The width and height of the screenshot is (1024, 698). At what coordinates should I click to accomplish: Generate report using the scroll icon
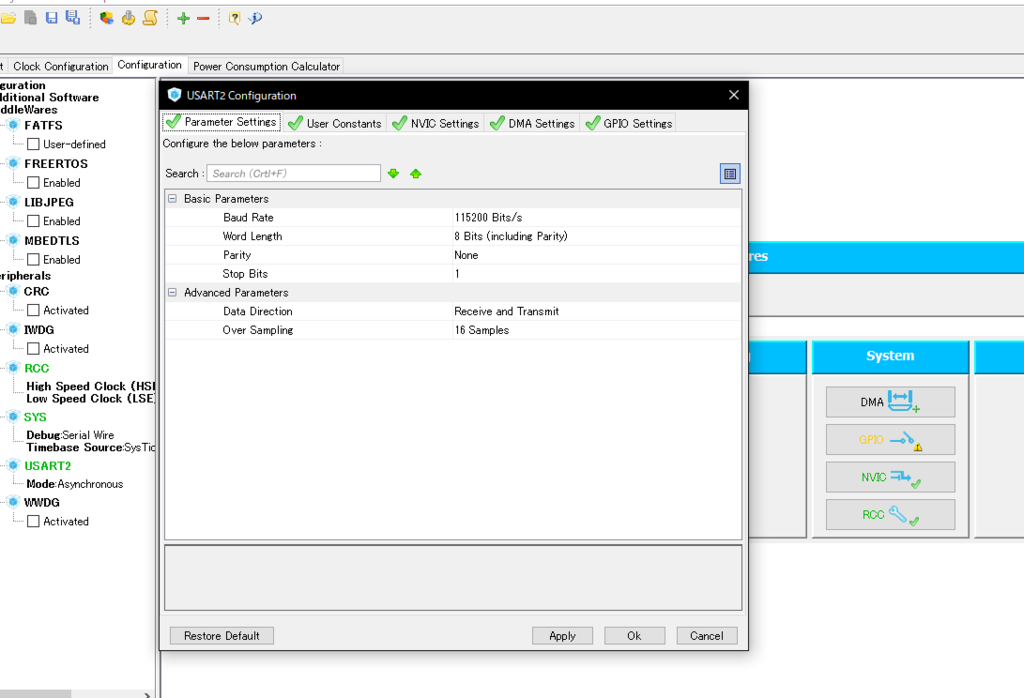[x=150, y=18]
